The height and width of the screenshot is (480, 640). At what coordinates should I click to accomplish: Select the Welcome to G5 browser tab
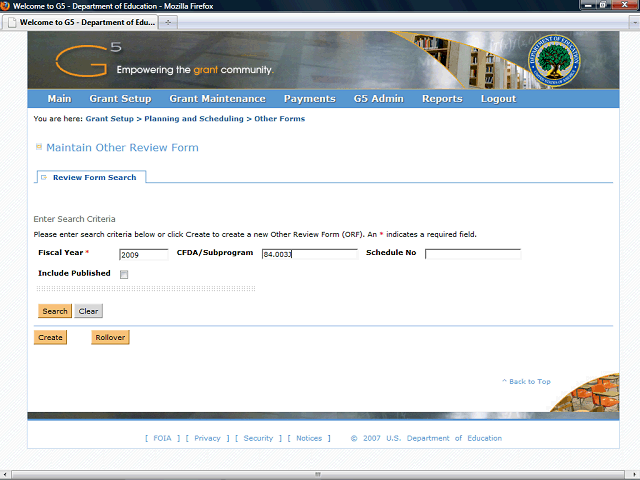click(x=81, y=22)
